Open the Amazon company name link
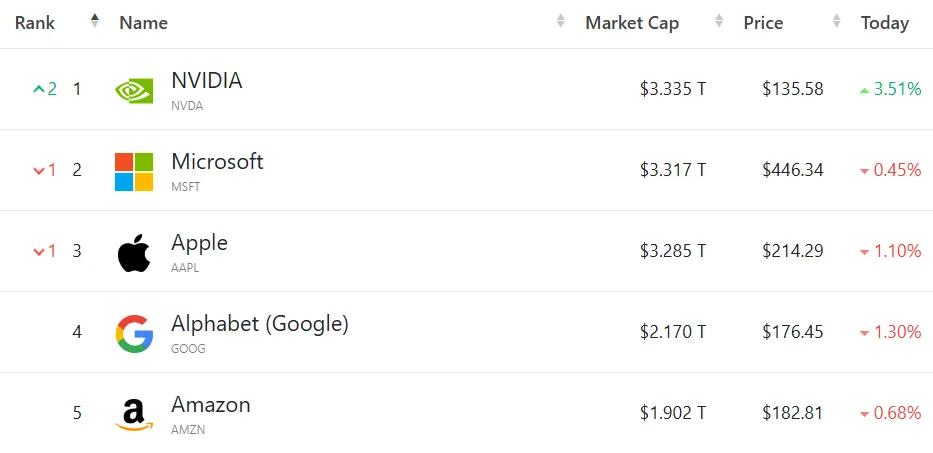Image resolution: width=933 pixels, height=453 pixels. (211, 405)
